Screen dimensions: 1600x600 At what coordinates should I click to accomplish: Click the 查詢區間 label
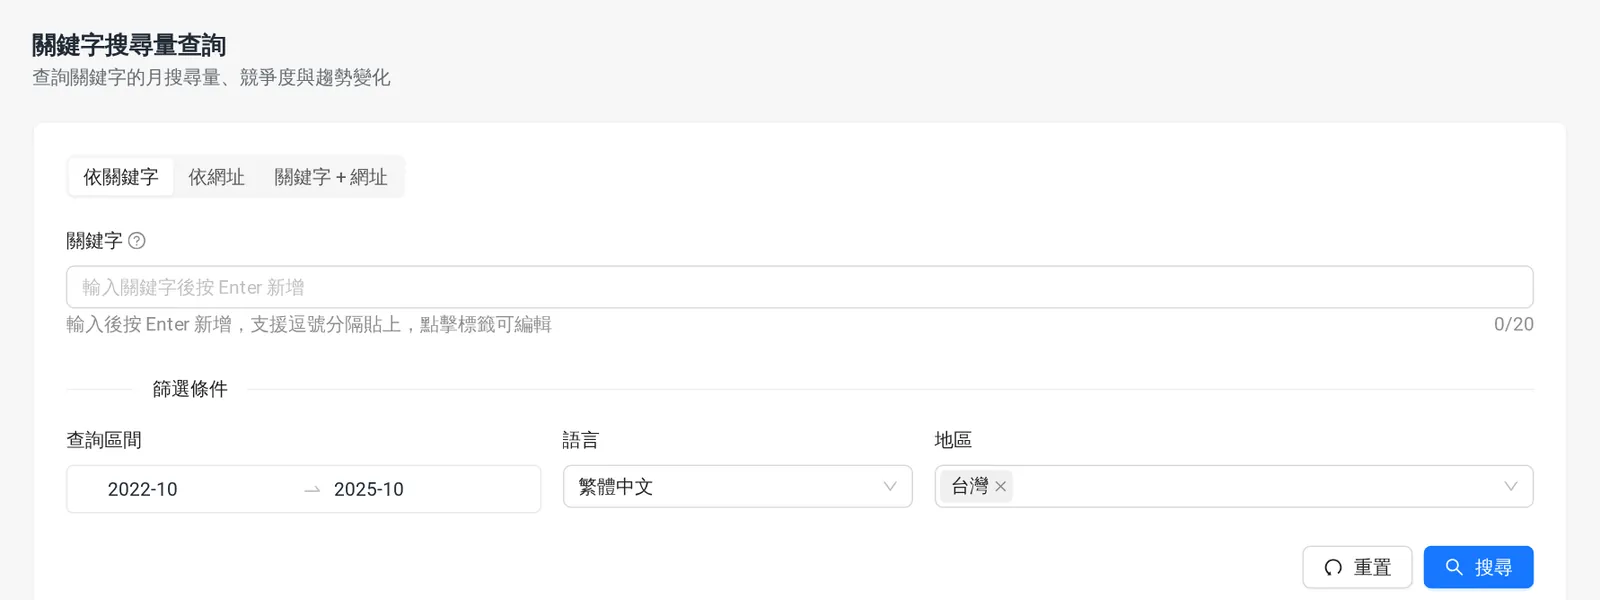104,440
